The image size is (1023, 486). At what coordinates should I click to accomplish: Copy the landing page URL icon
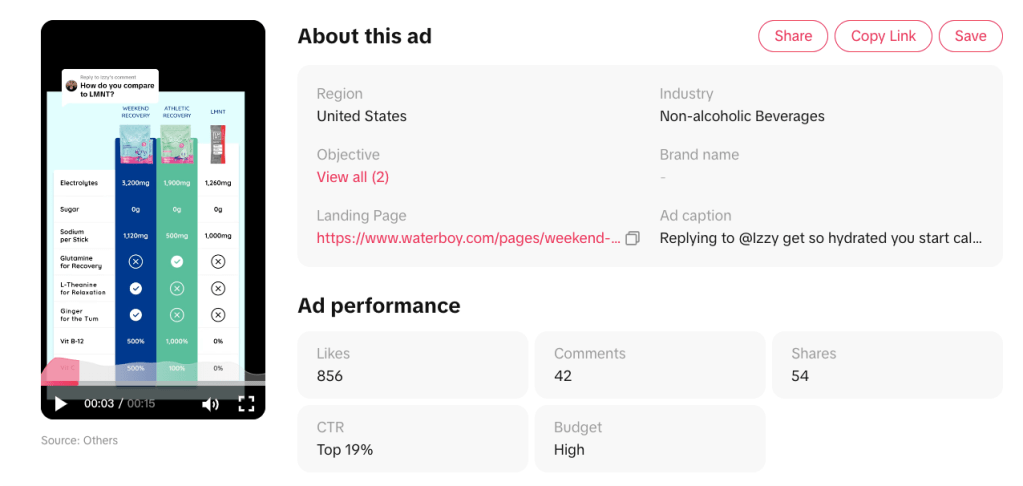click(632, 238)
